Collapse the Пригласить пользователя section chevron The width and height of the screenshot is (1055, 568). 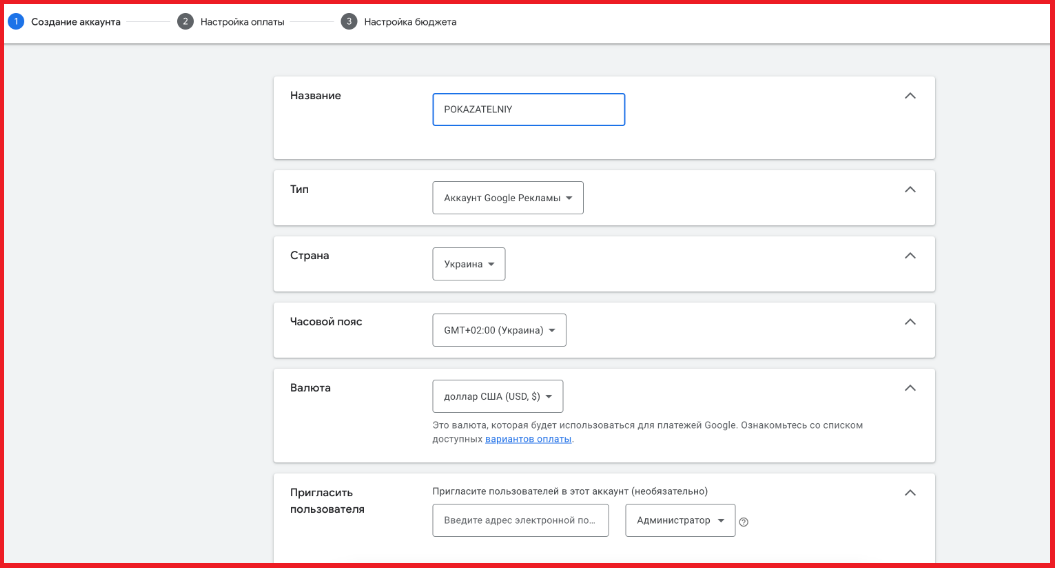[910, 492]
